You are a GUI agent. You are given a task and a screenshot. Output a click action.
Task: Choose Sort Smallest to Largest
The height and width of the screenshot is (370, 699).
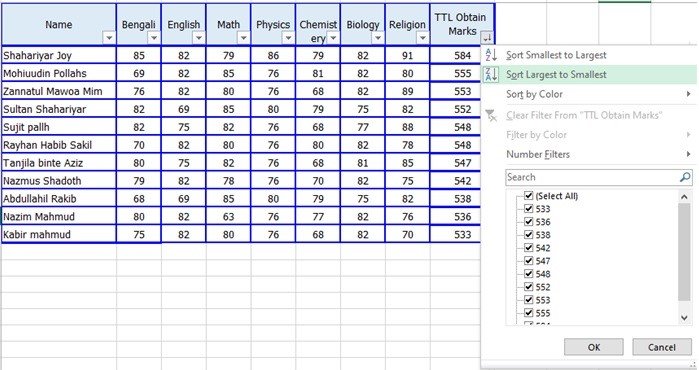point(588,55)
